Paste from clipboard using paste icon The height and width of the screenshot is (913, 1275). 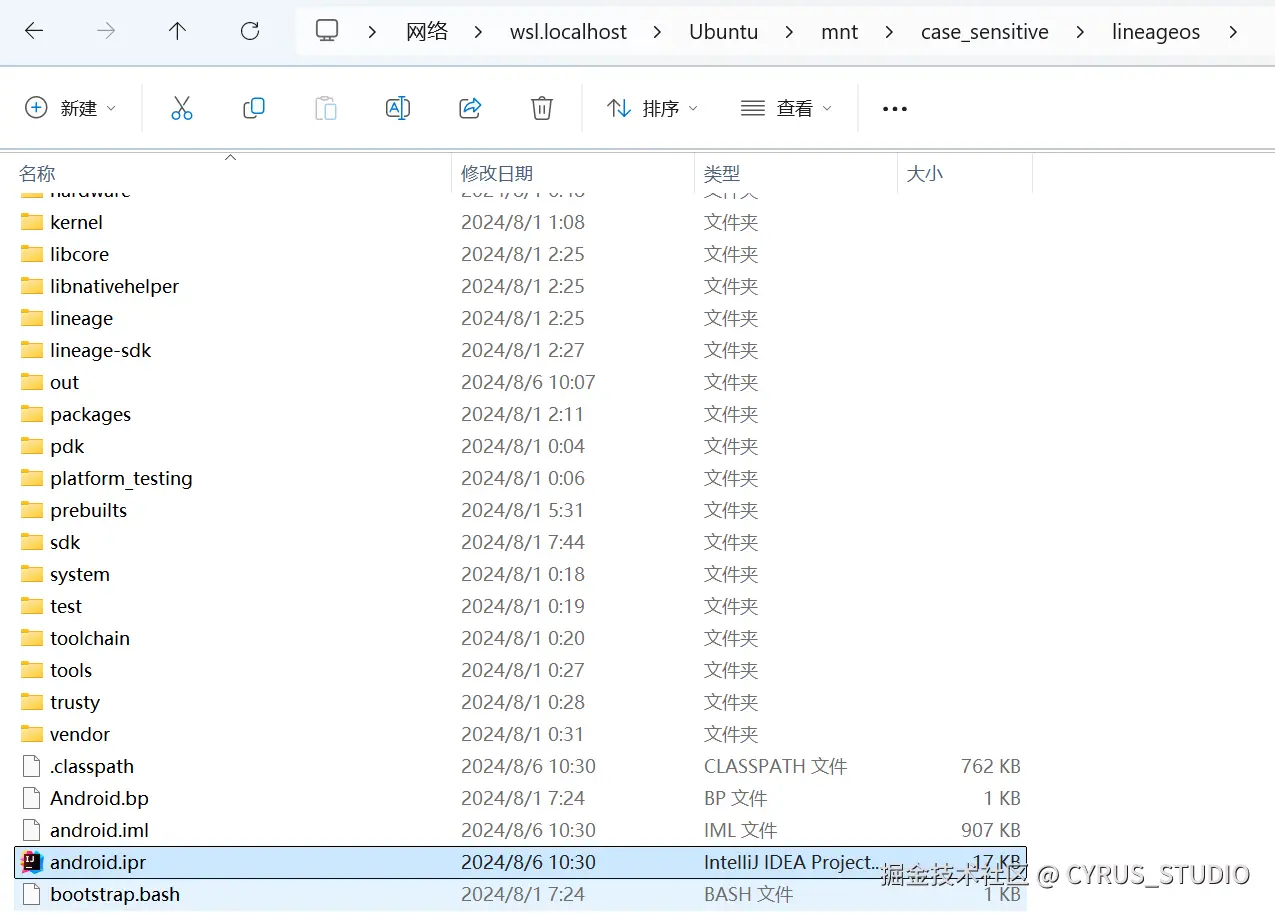[325, 107]
